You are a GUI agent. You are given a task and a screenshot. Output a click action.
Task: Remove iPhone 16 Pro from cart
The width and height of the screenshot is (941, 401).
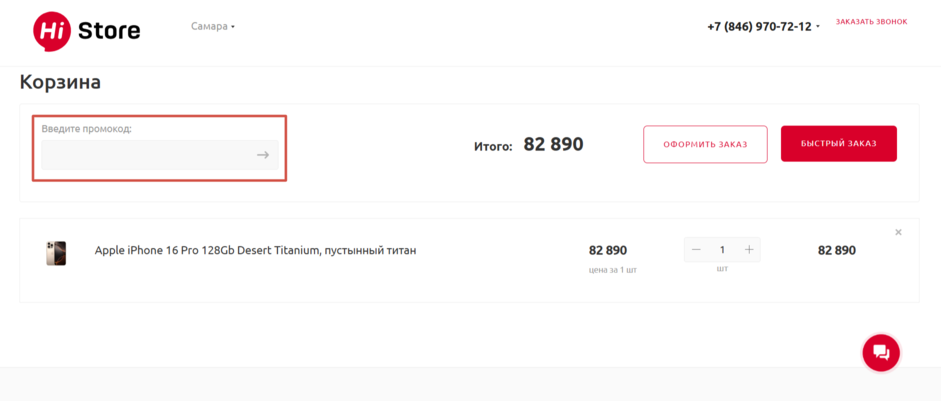tap(898, 232)
